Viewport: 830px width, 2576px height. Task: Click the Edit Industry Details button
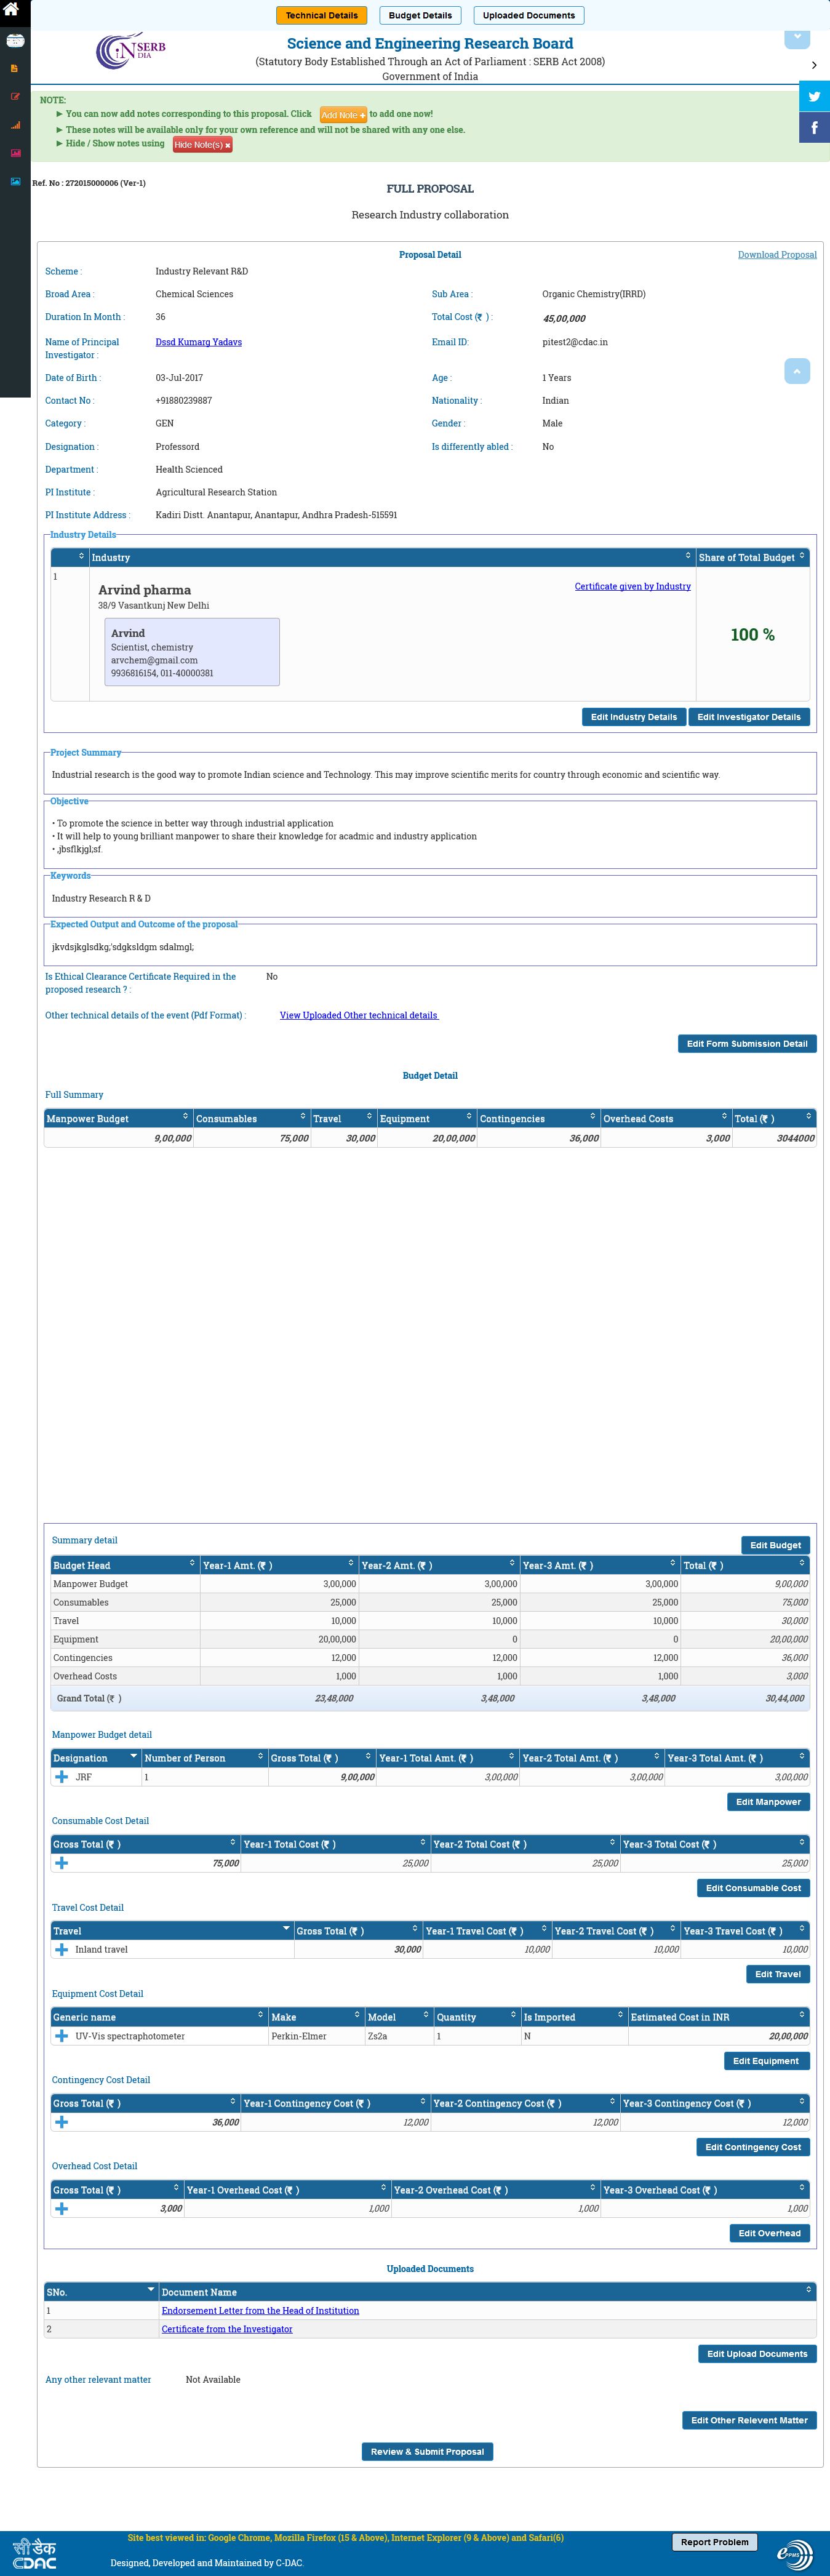tap(634, 717)
